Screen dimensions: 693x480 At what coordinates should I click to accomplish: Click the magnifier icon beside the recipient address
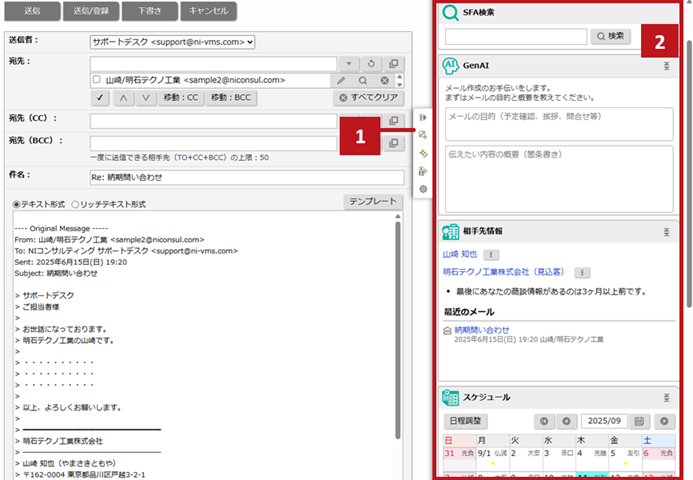pyautogui.click(x=363, y=80)
